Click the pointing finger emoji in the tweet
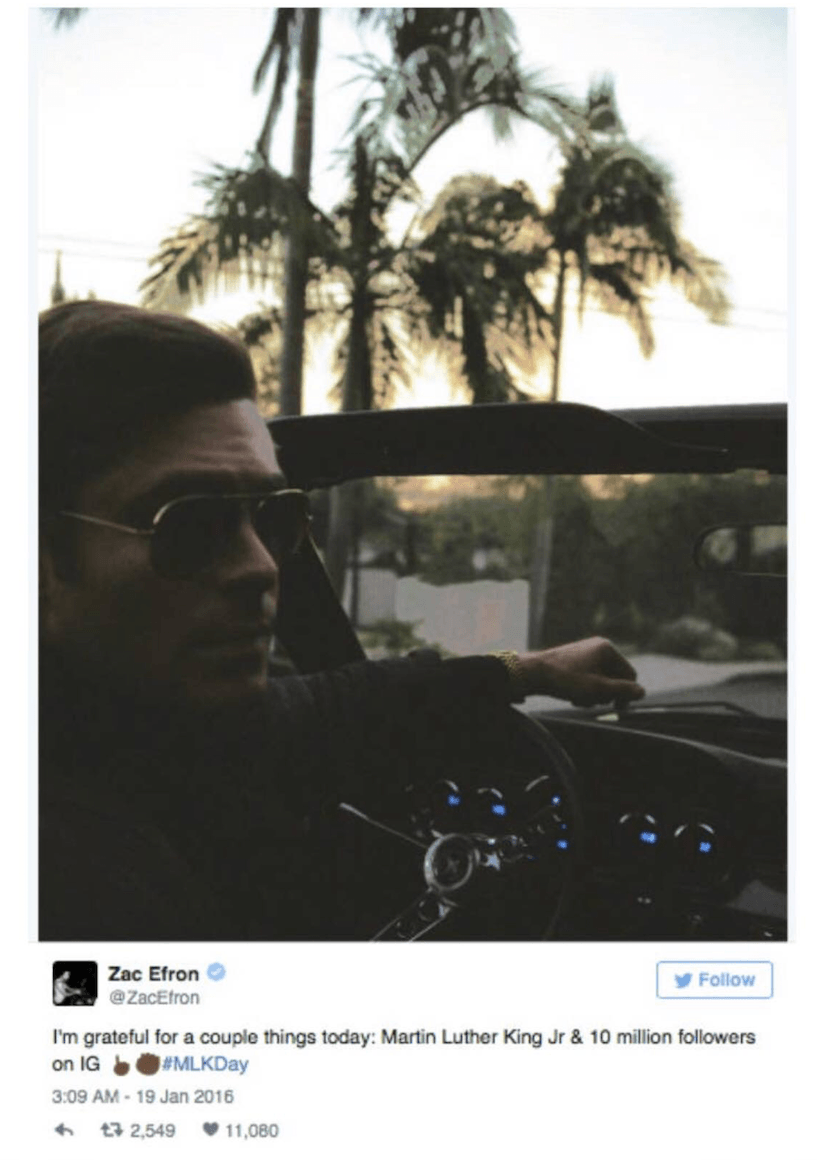 [121, 1065]
